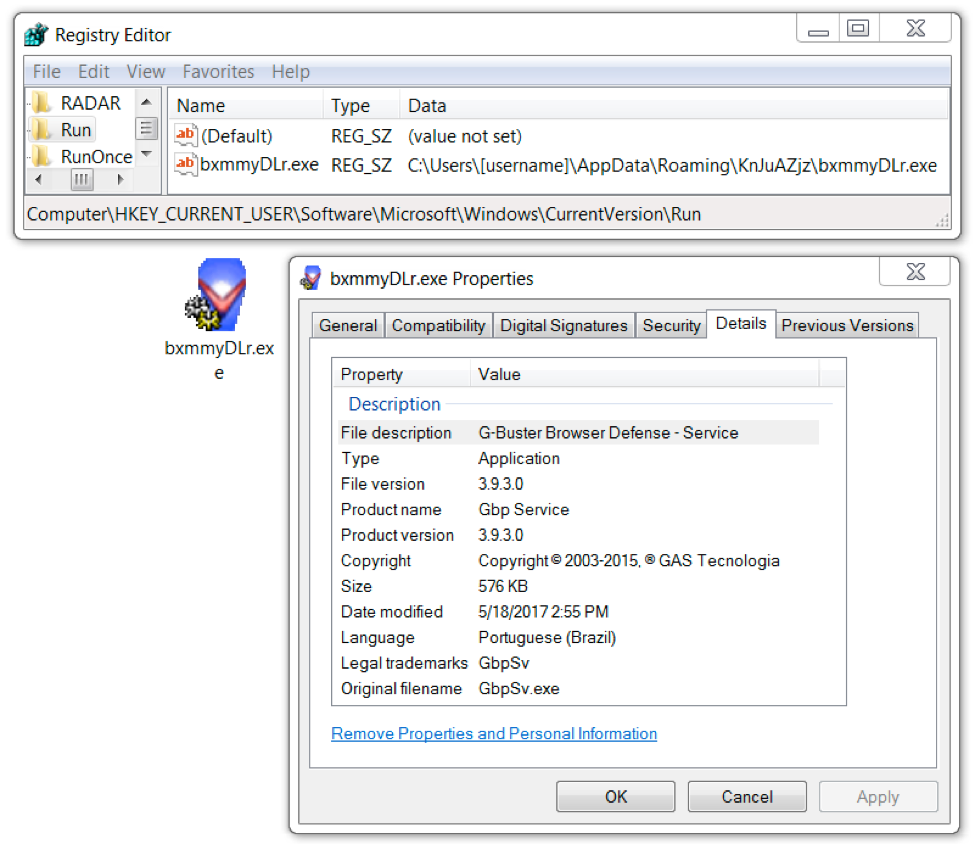Switch to the Previous Versions tab
The image size is (975, 844).
848,325
